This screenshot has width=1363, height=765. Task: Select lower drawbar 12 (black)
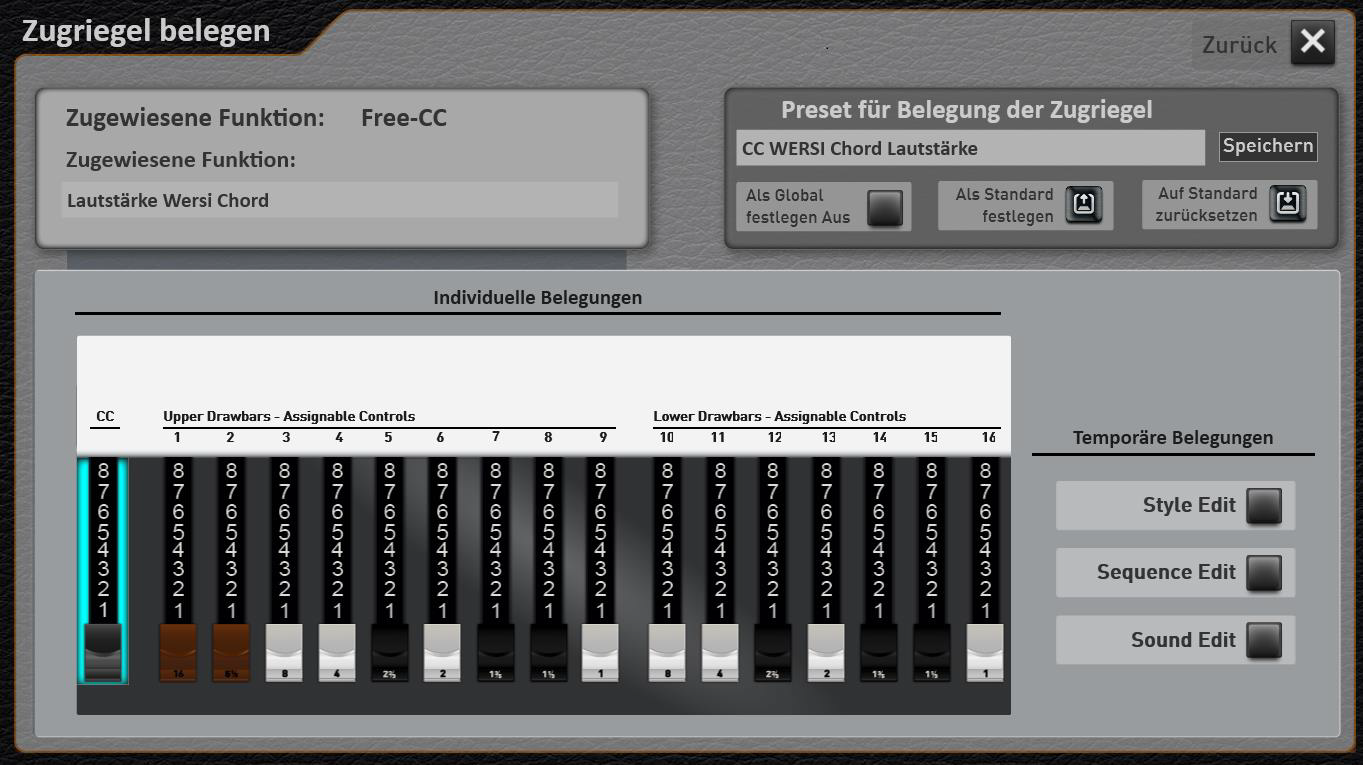pos(772,652)
